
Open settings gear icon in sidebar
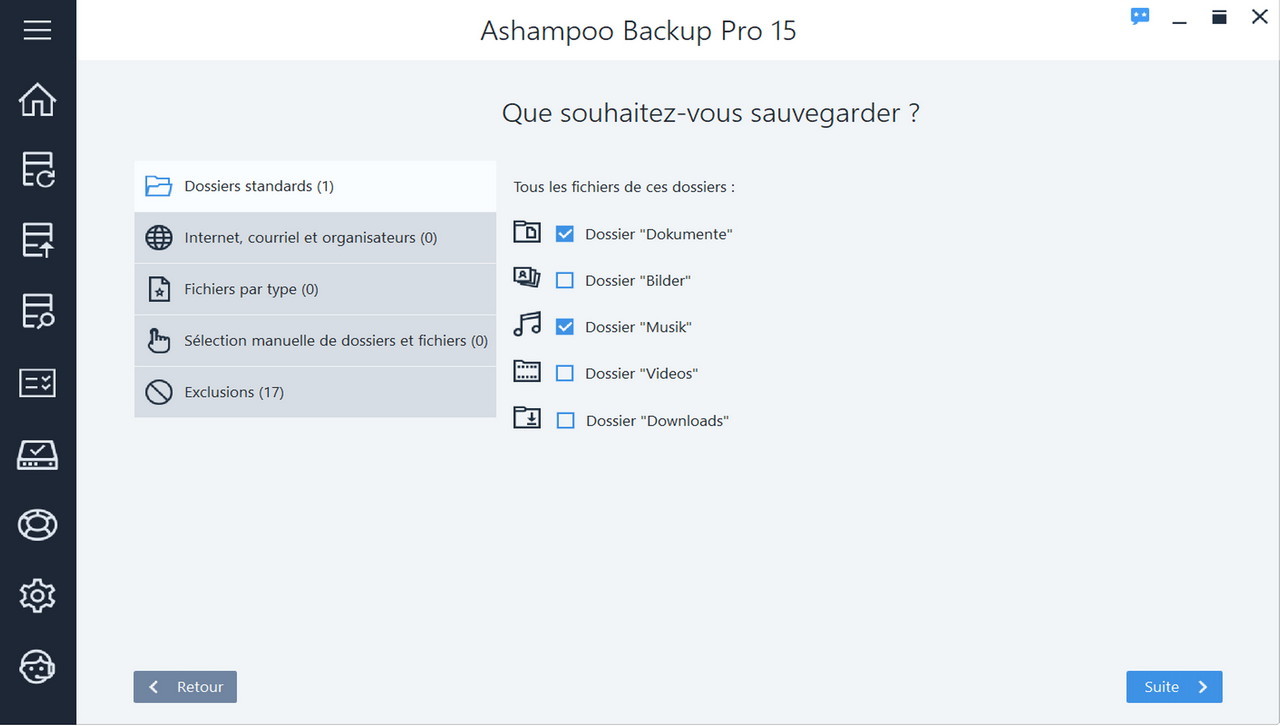pyautogui.click(x=37, y=596)
